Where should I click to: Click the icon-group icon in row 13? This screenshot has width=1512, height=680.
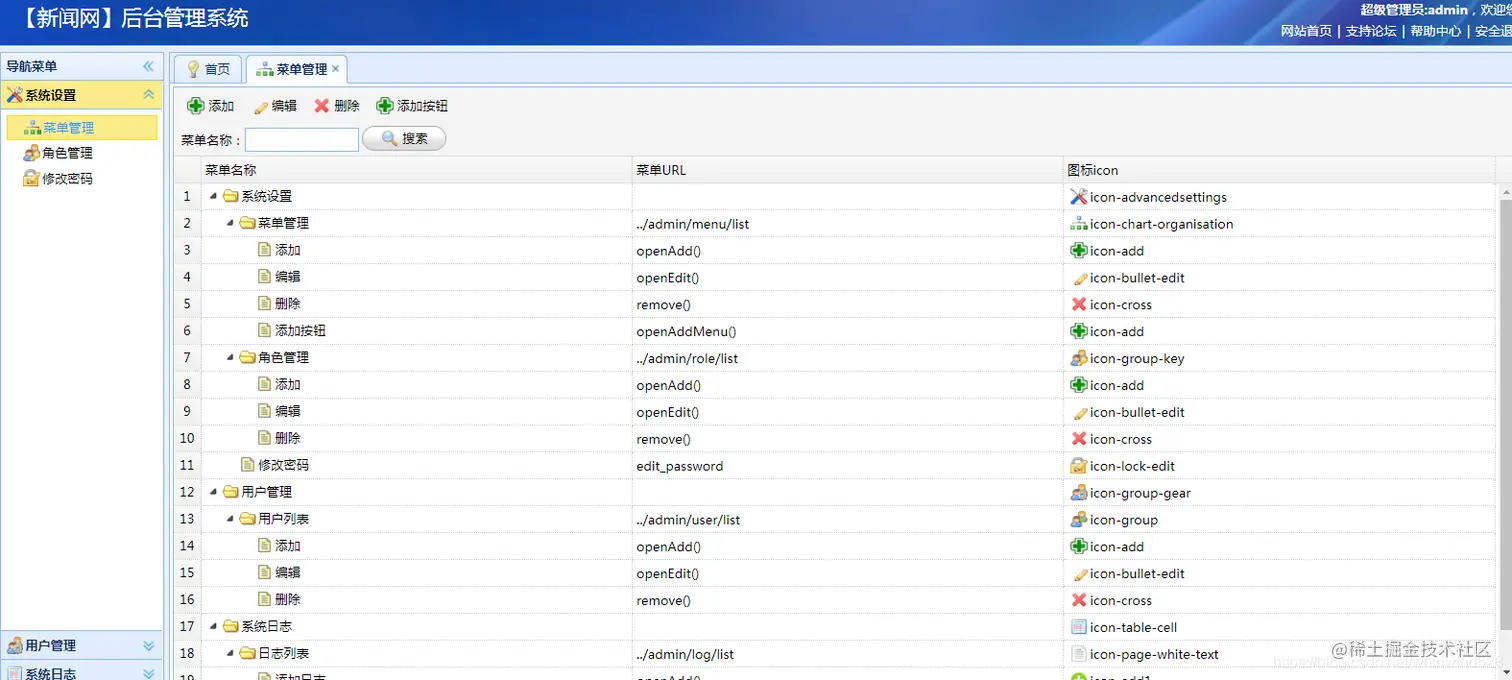click(1078, 520)
